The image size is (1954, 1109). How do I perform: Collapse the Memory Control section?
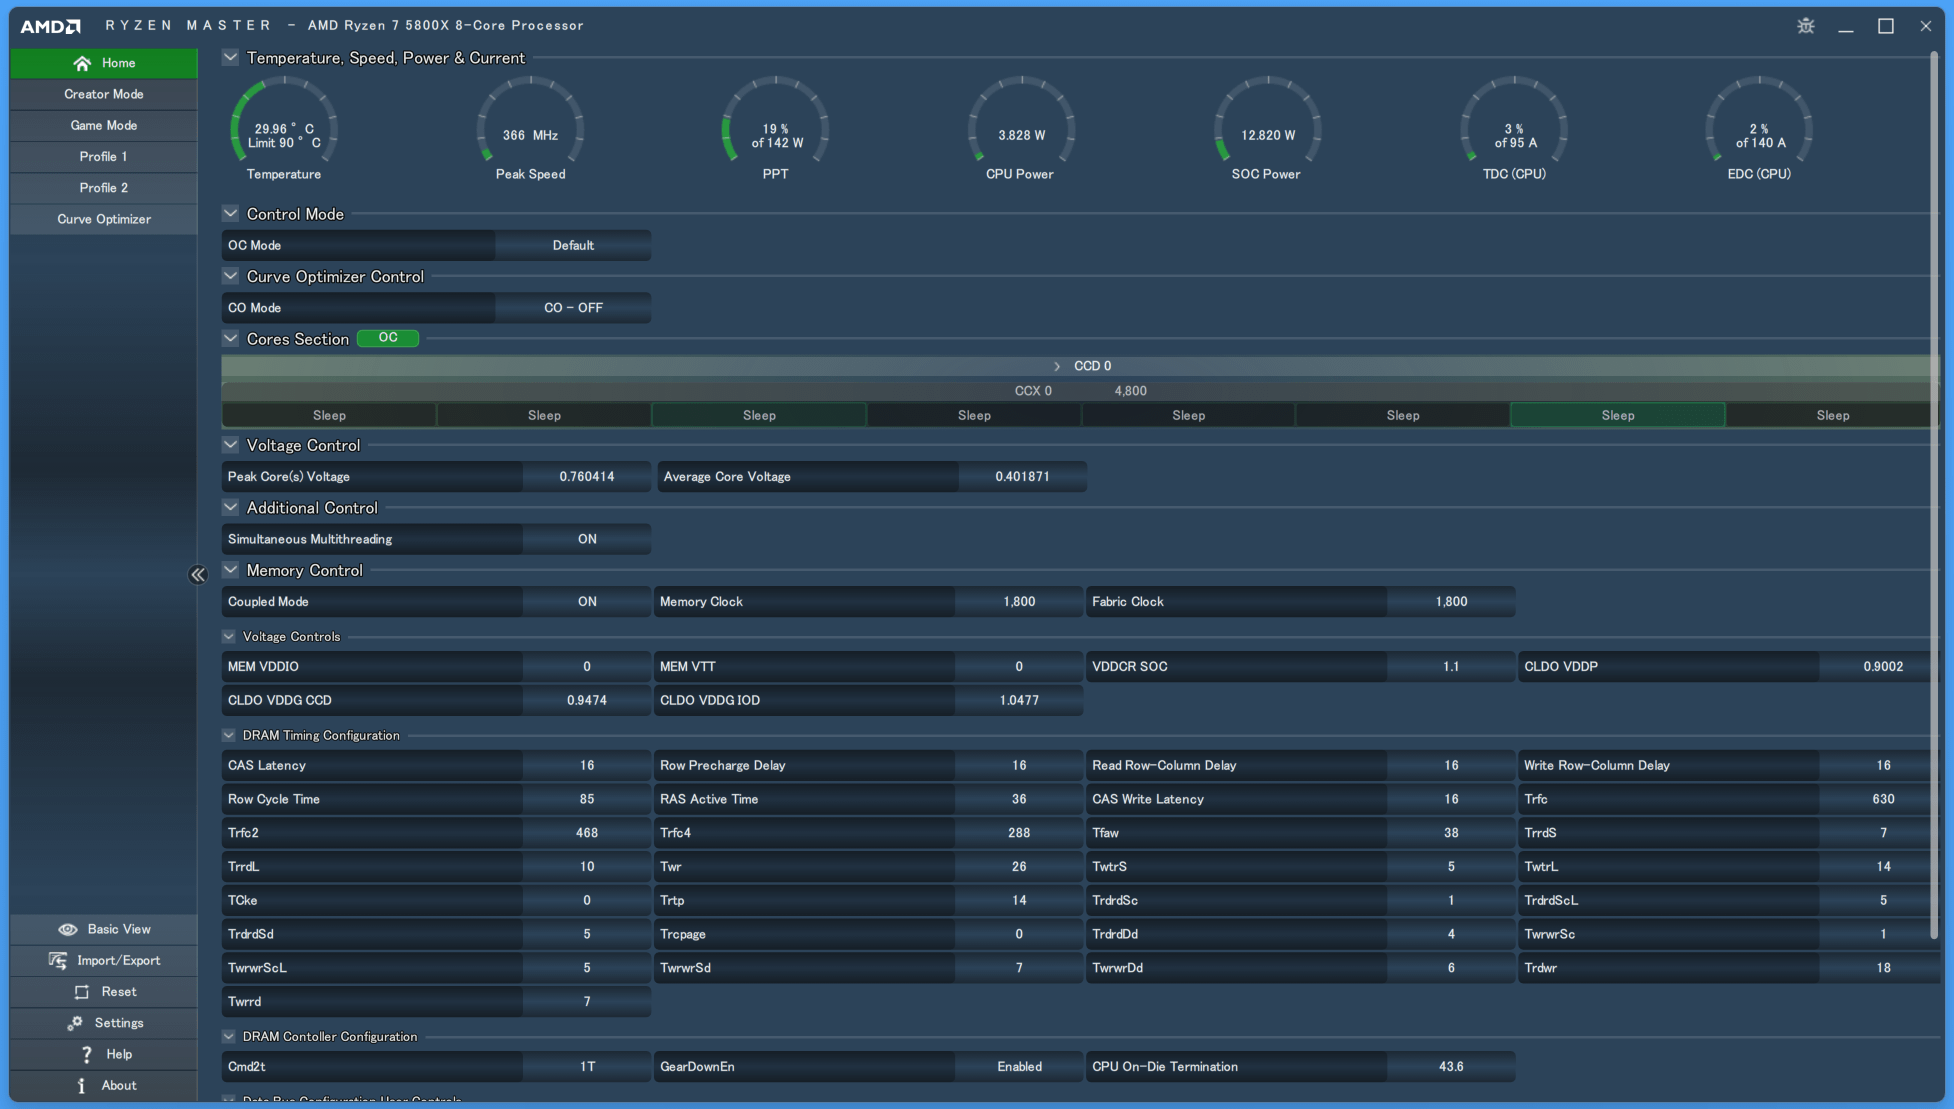click(231, 570)
